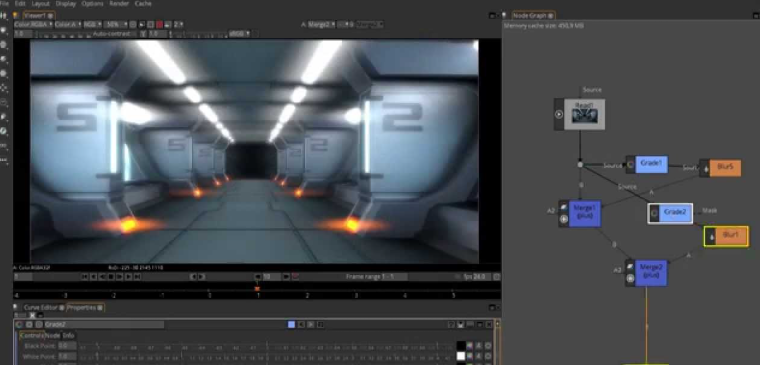This screenshot has height=365, width=760.
Task: Go to the previous keyframe
Action: point(193,277)
